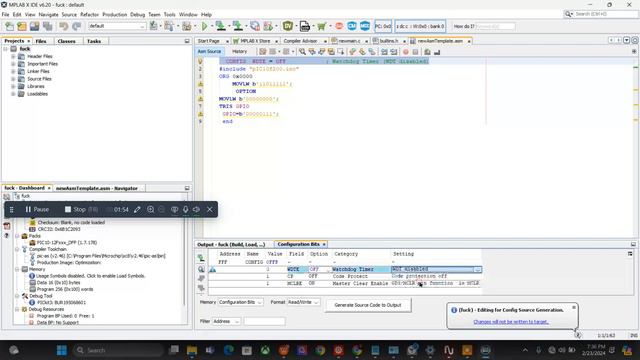Screen dimensions: 640x360
Task: Close the recorder control bar
Action: pos(210,209)
